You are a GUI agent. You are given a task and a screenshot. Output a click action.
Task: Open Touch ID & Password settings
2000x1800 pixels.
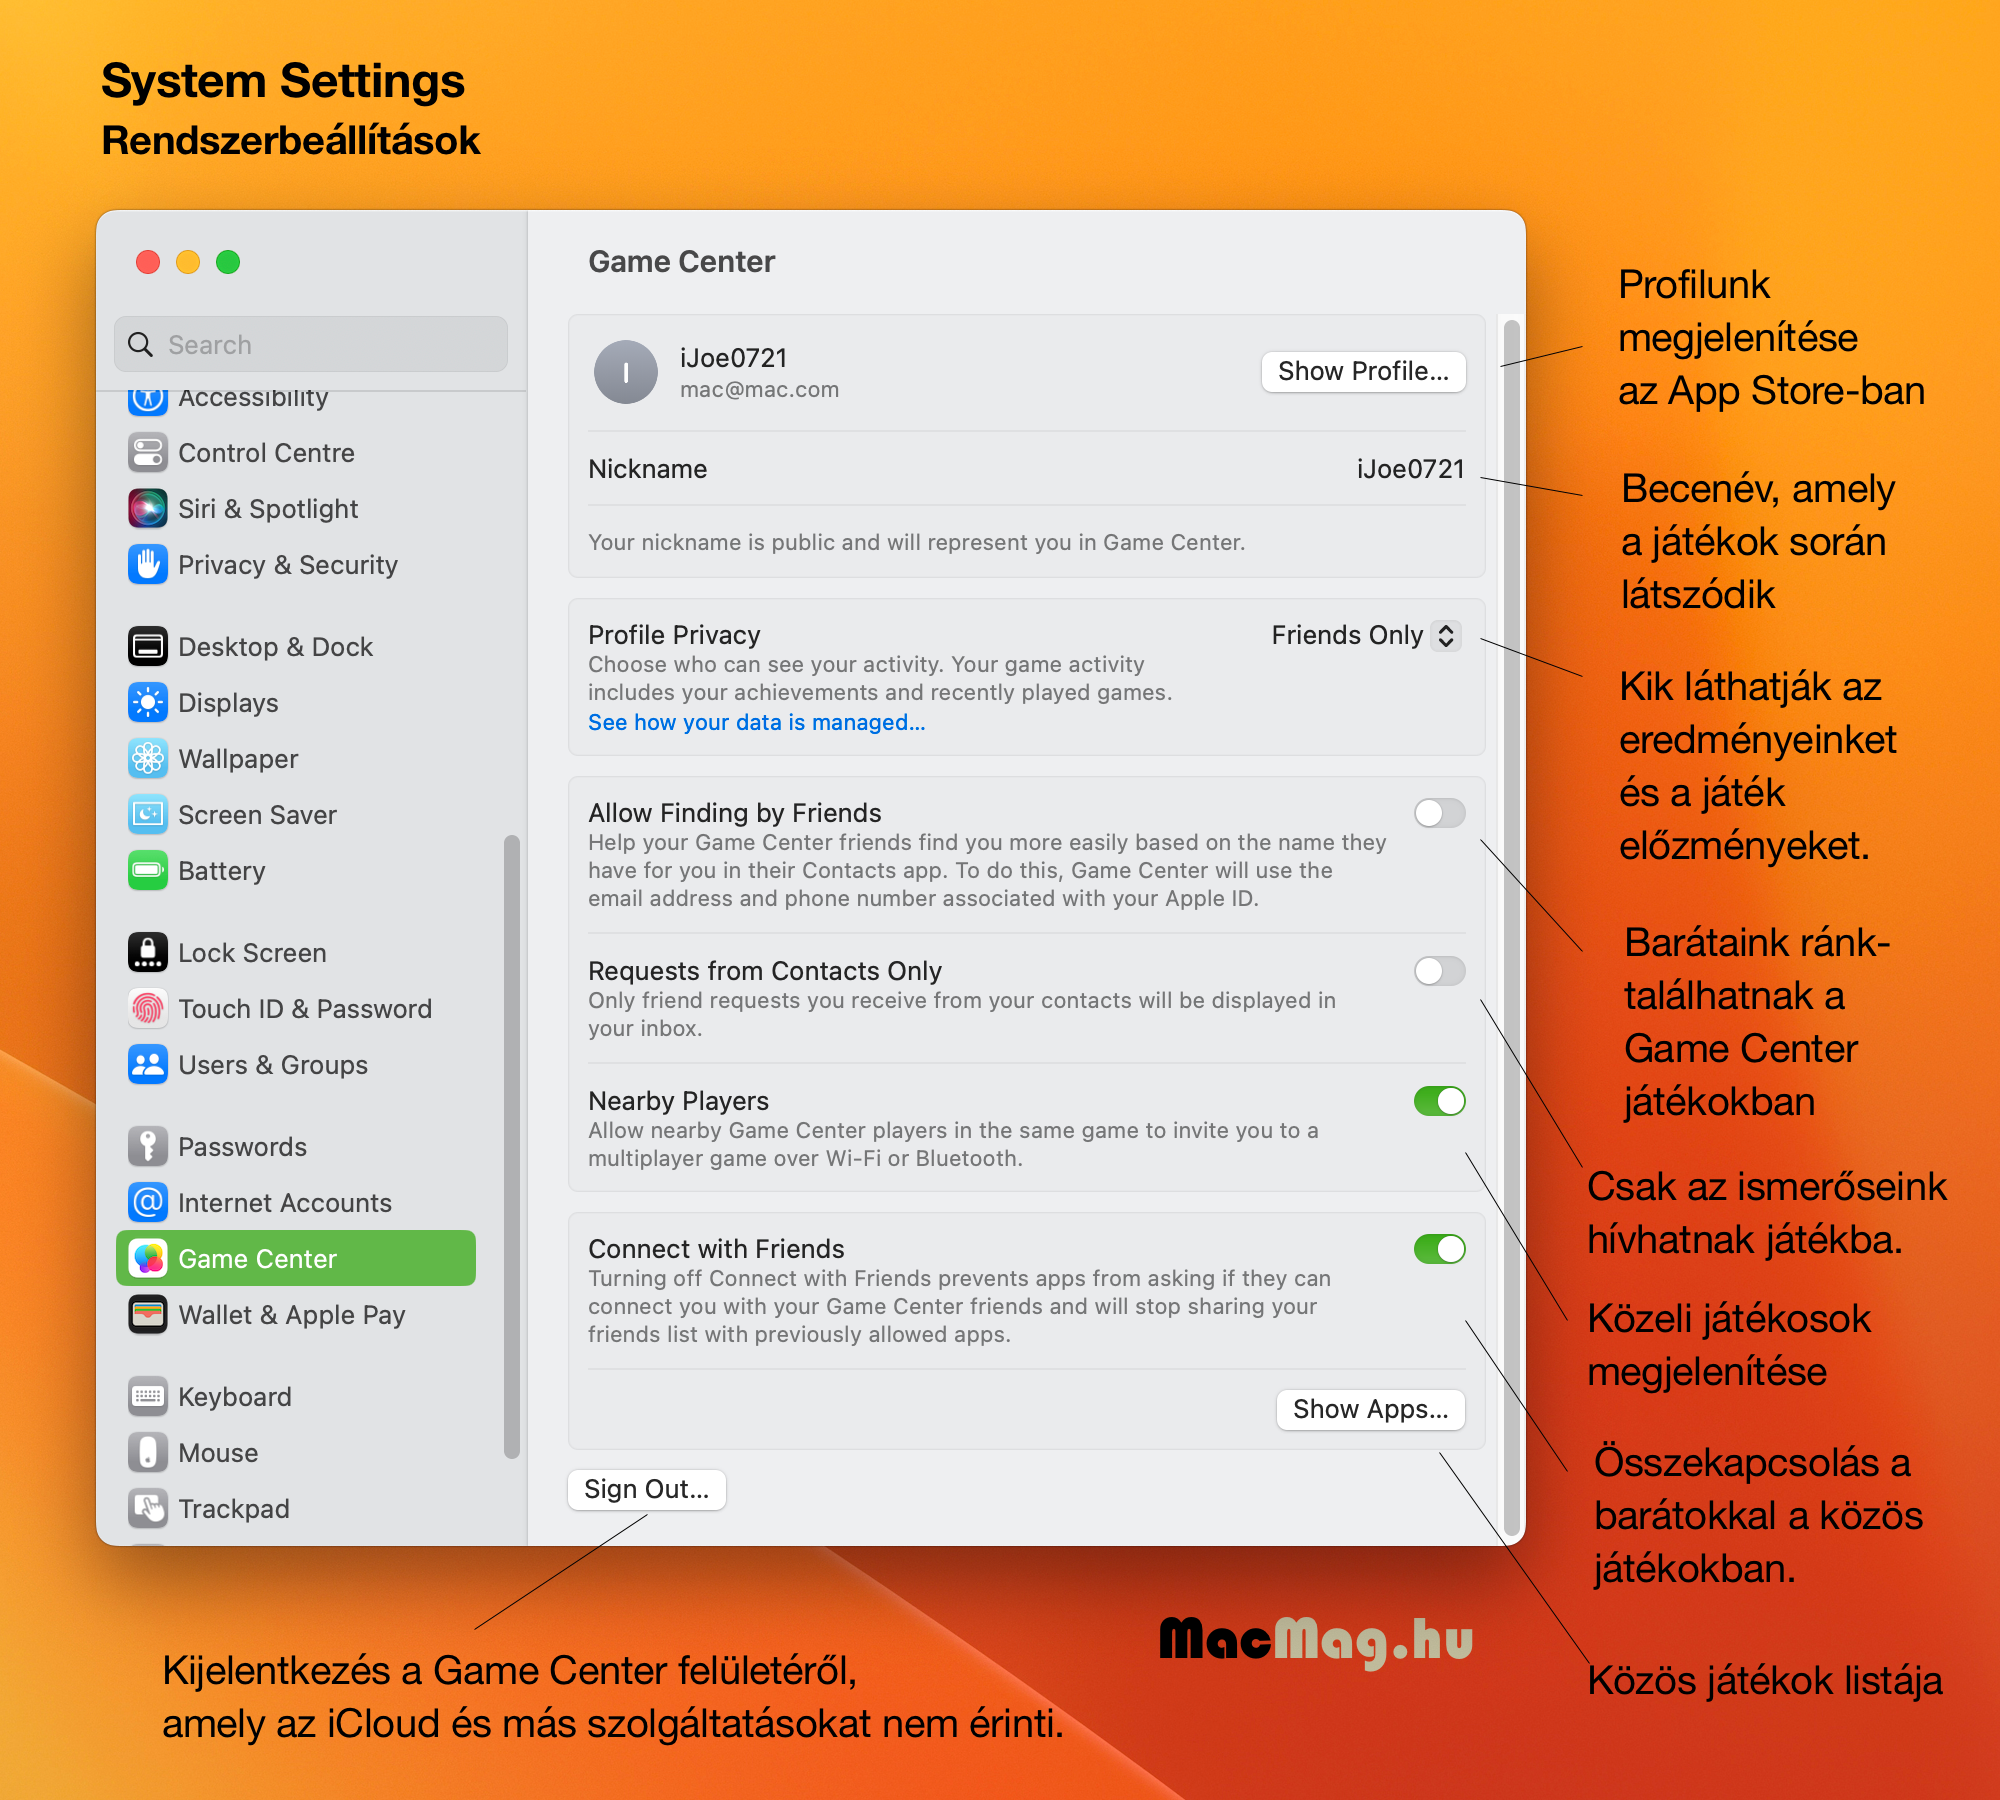296,1009
